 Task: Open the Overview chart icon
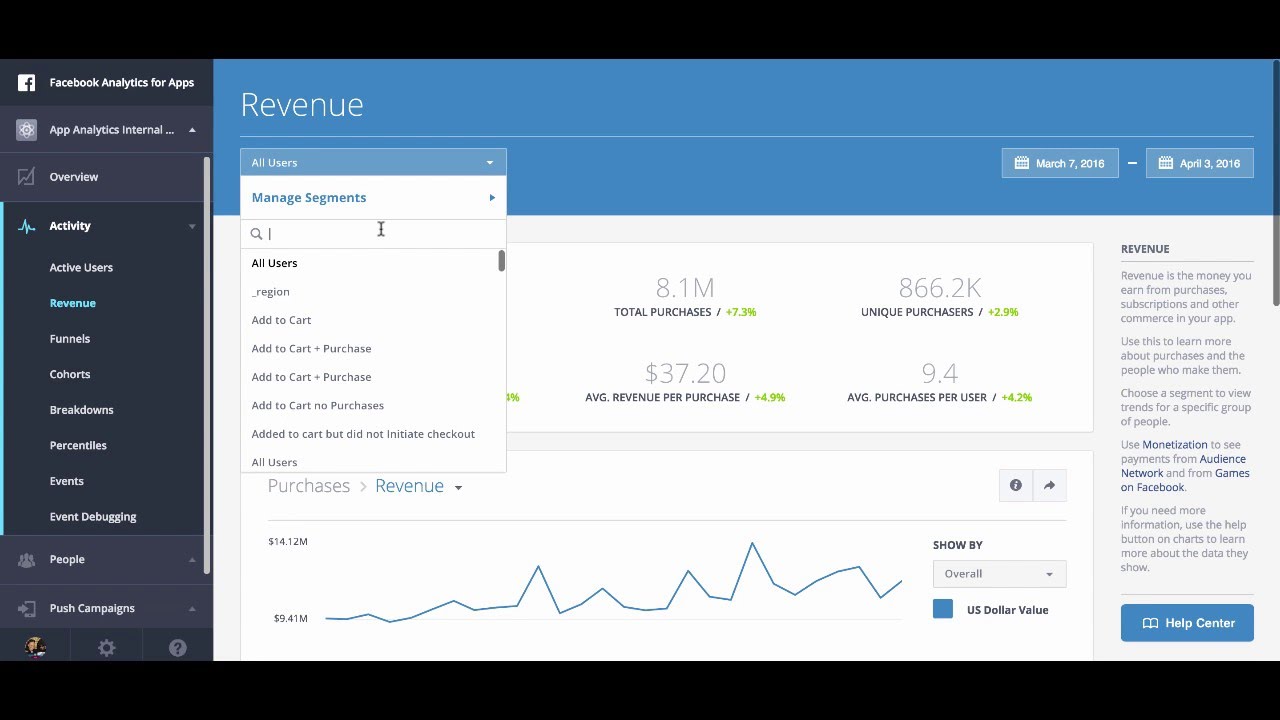click(27, 177)
